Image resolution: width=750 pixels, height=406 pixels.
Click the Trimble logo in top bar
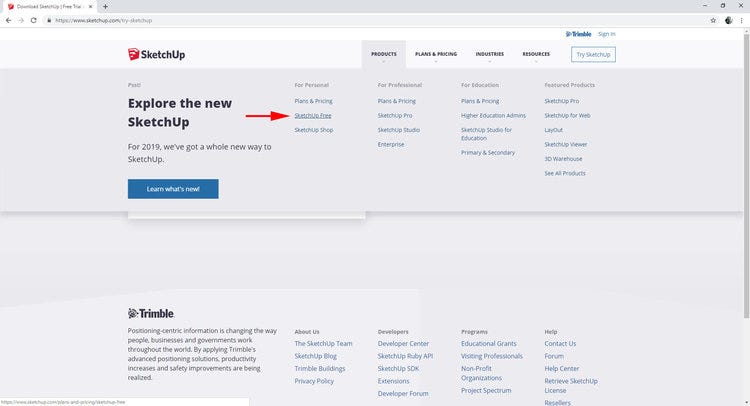pyautogui.click(x=578, y=34)
